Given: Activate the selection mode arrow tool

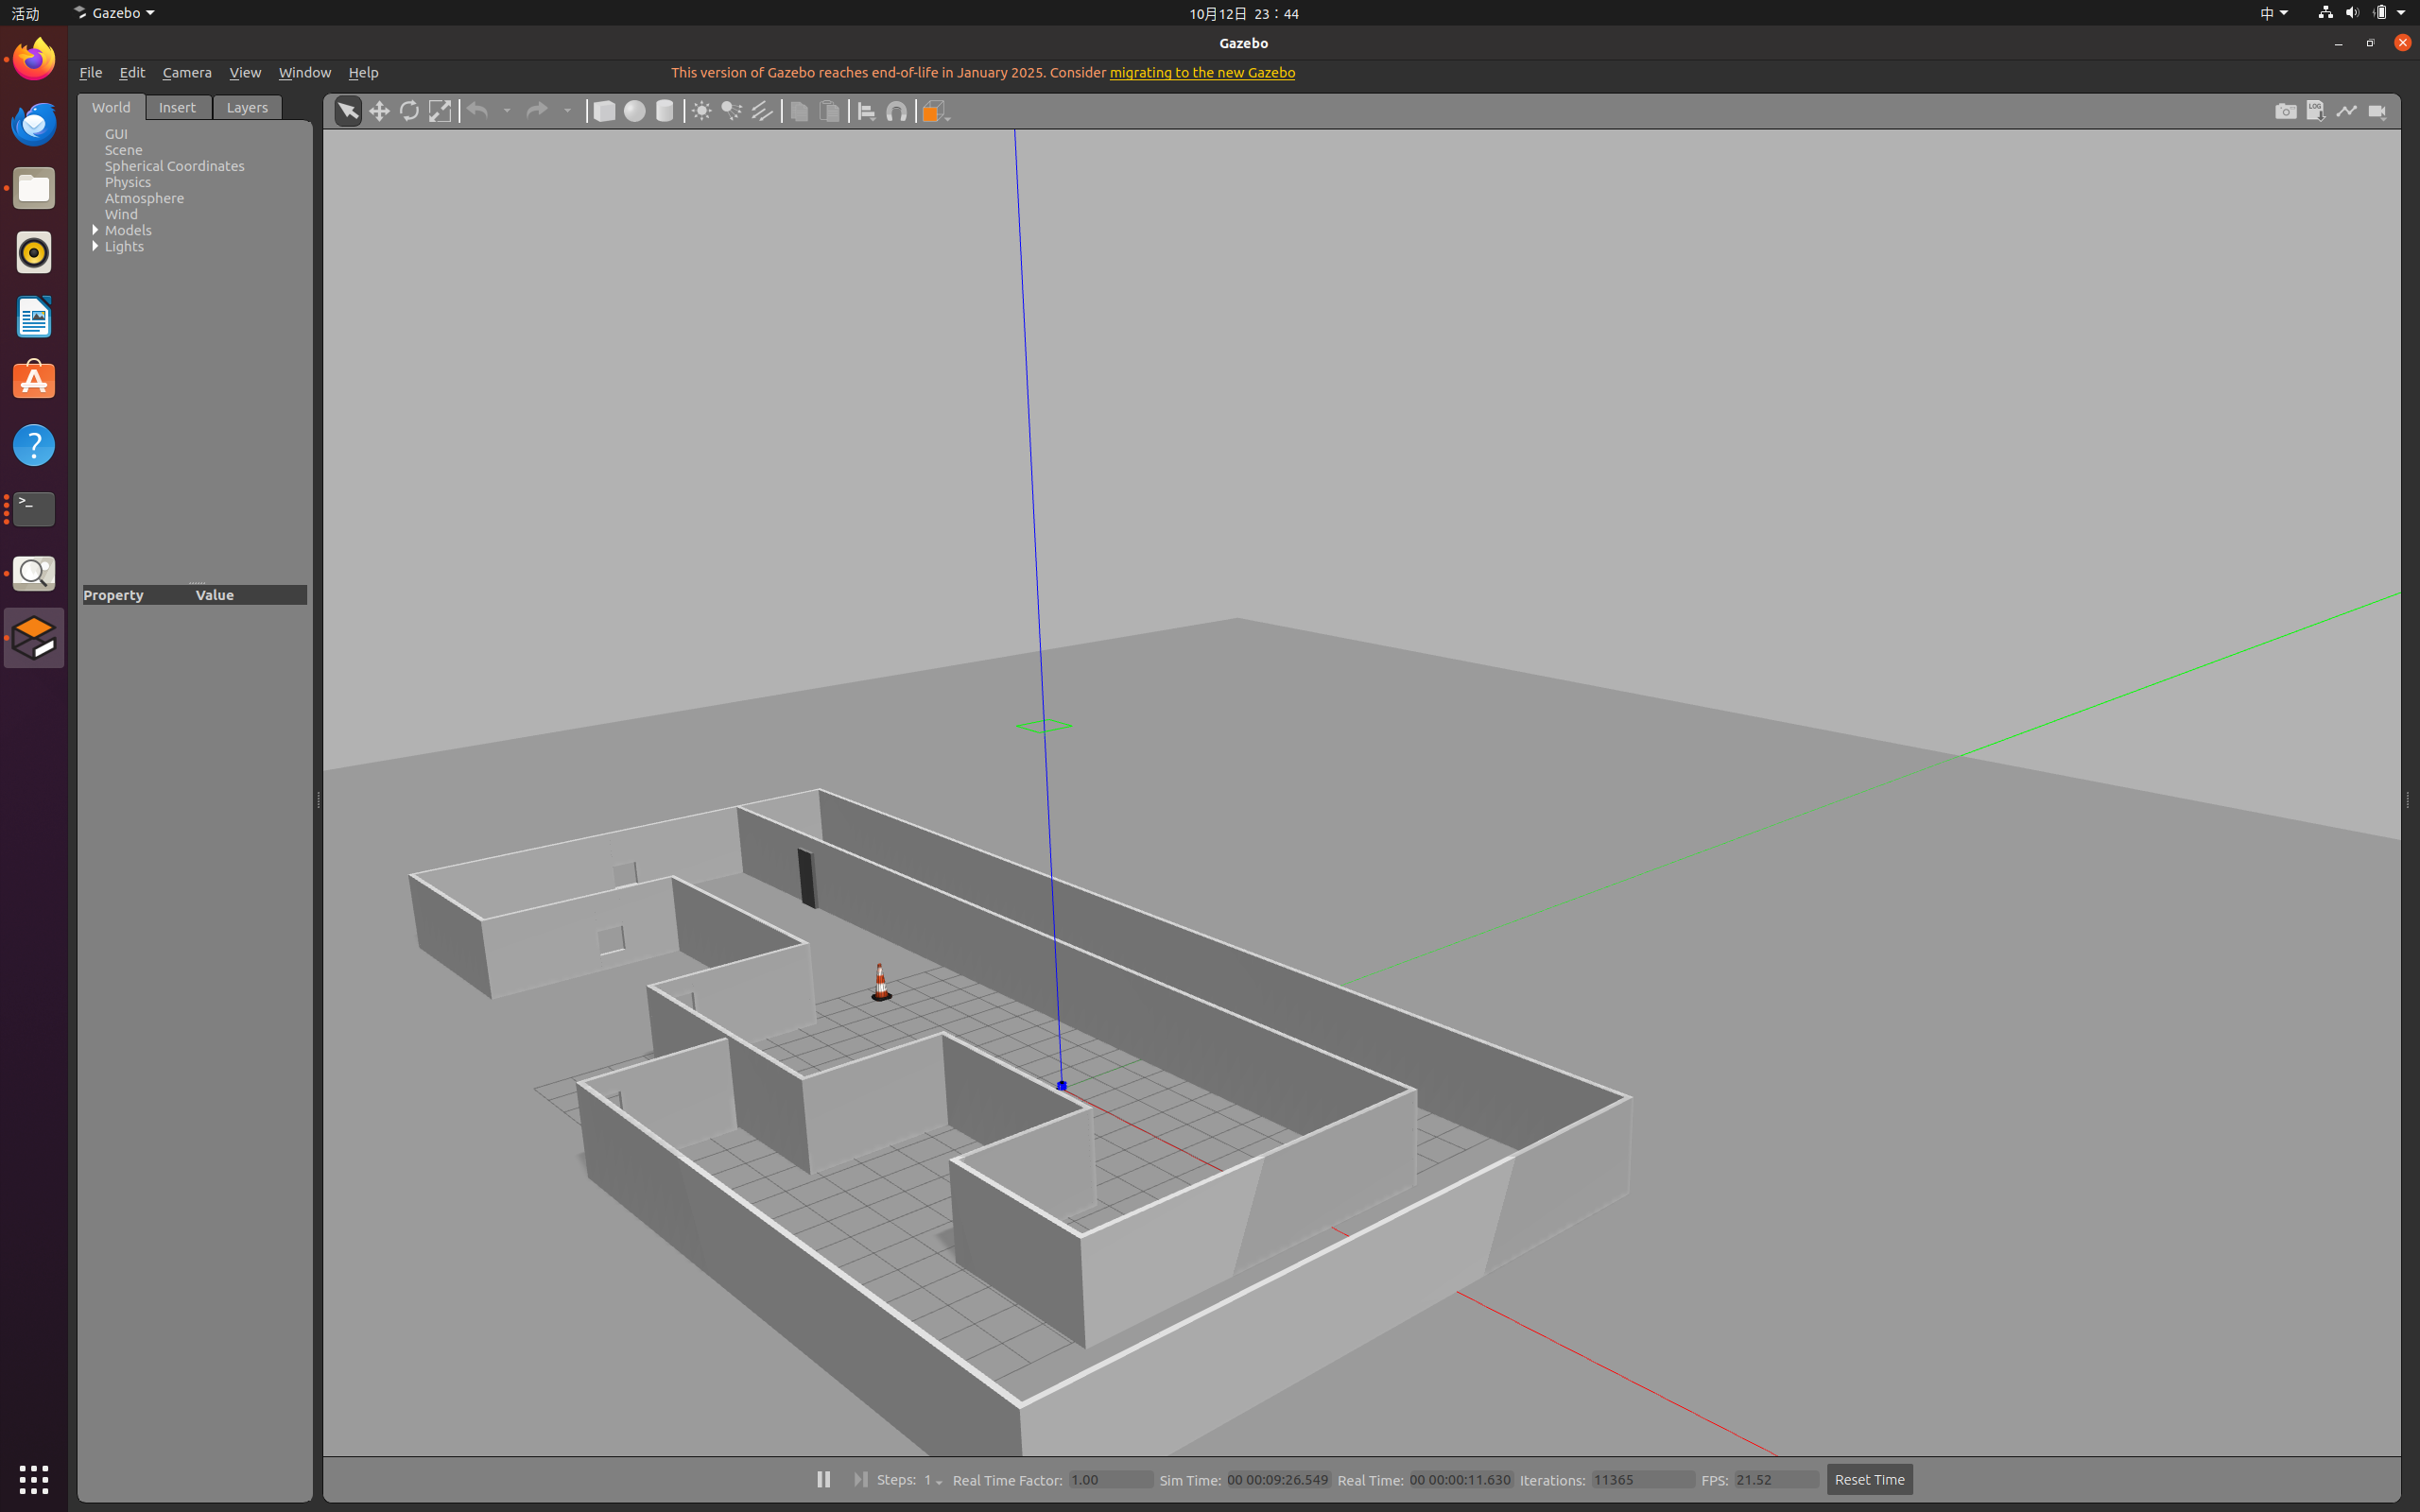Looking at the screenshot, I should (x=348, y=111).
